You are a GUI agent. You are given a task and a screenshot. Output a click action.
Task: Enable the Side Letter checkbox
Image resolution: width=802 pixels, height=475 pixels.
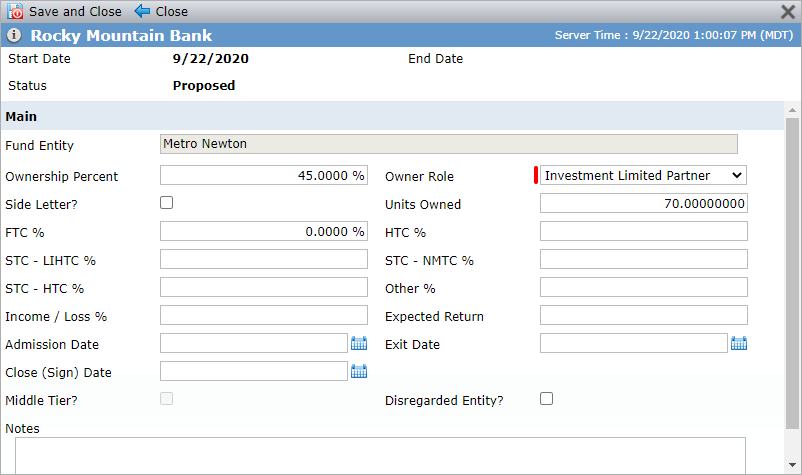pyautogui.click(x=166, y=202)
